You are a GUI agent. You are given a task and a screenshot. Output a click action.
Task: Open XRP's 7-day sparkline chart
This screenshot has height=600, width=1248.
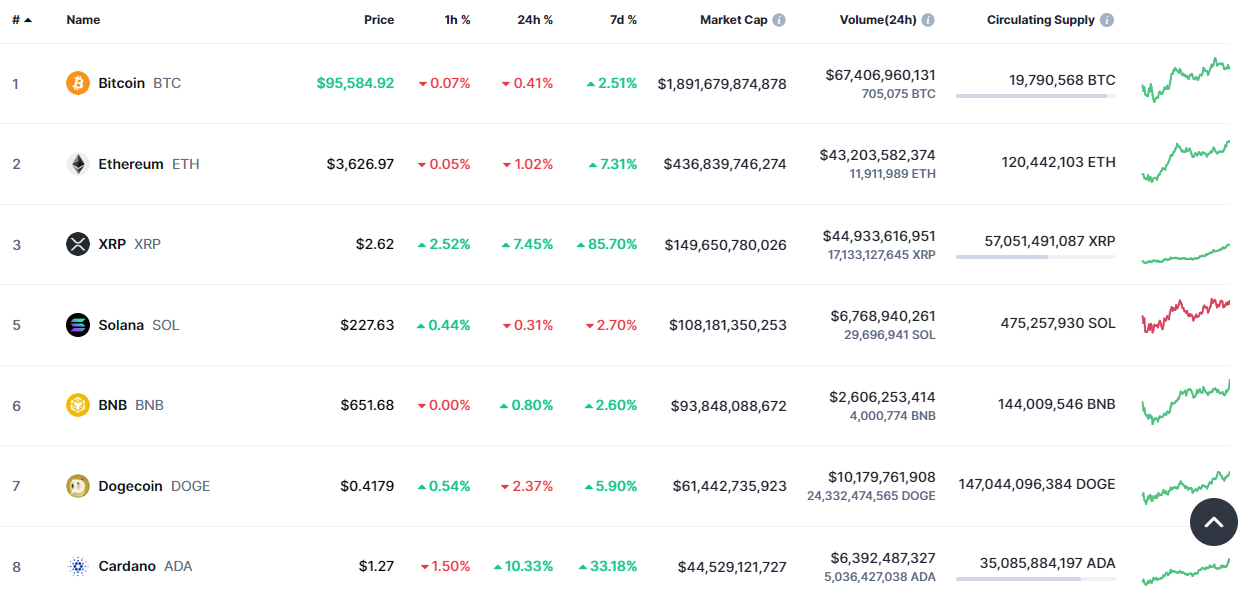[x=1185, y=253]
